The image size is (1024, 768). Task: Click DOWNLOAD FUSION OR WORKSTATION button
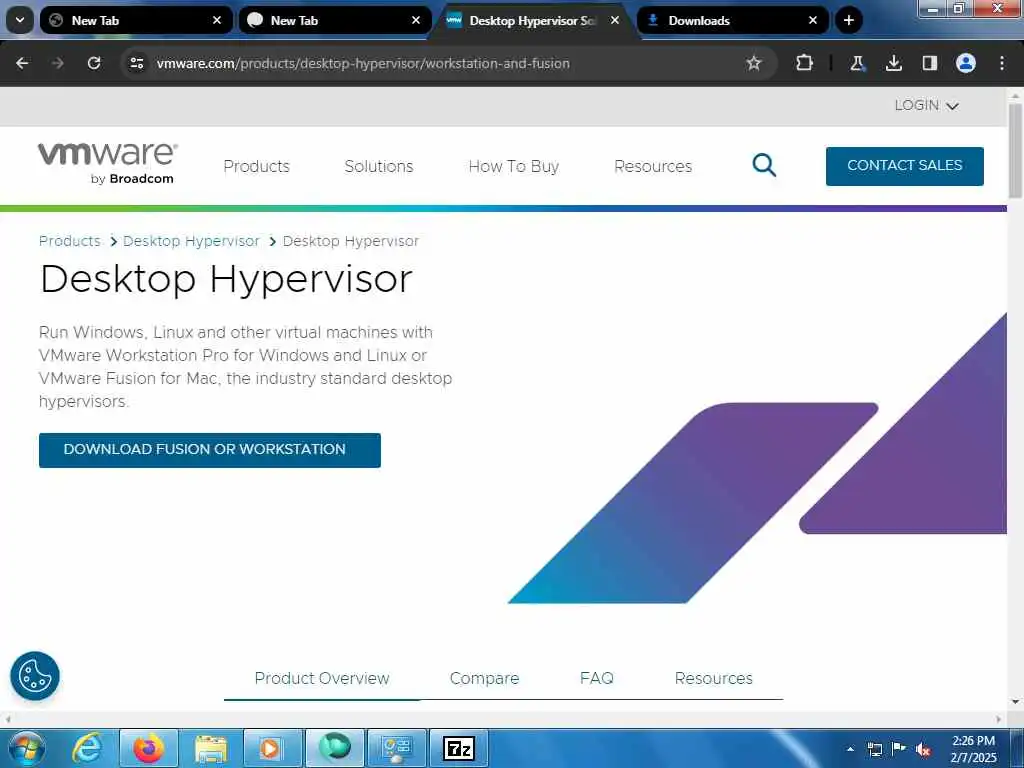point(210,450)
